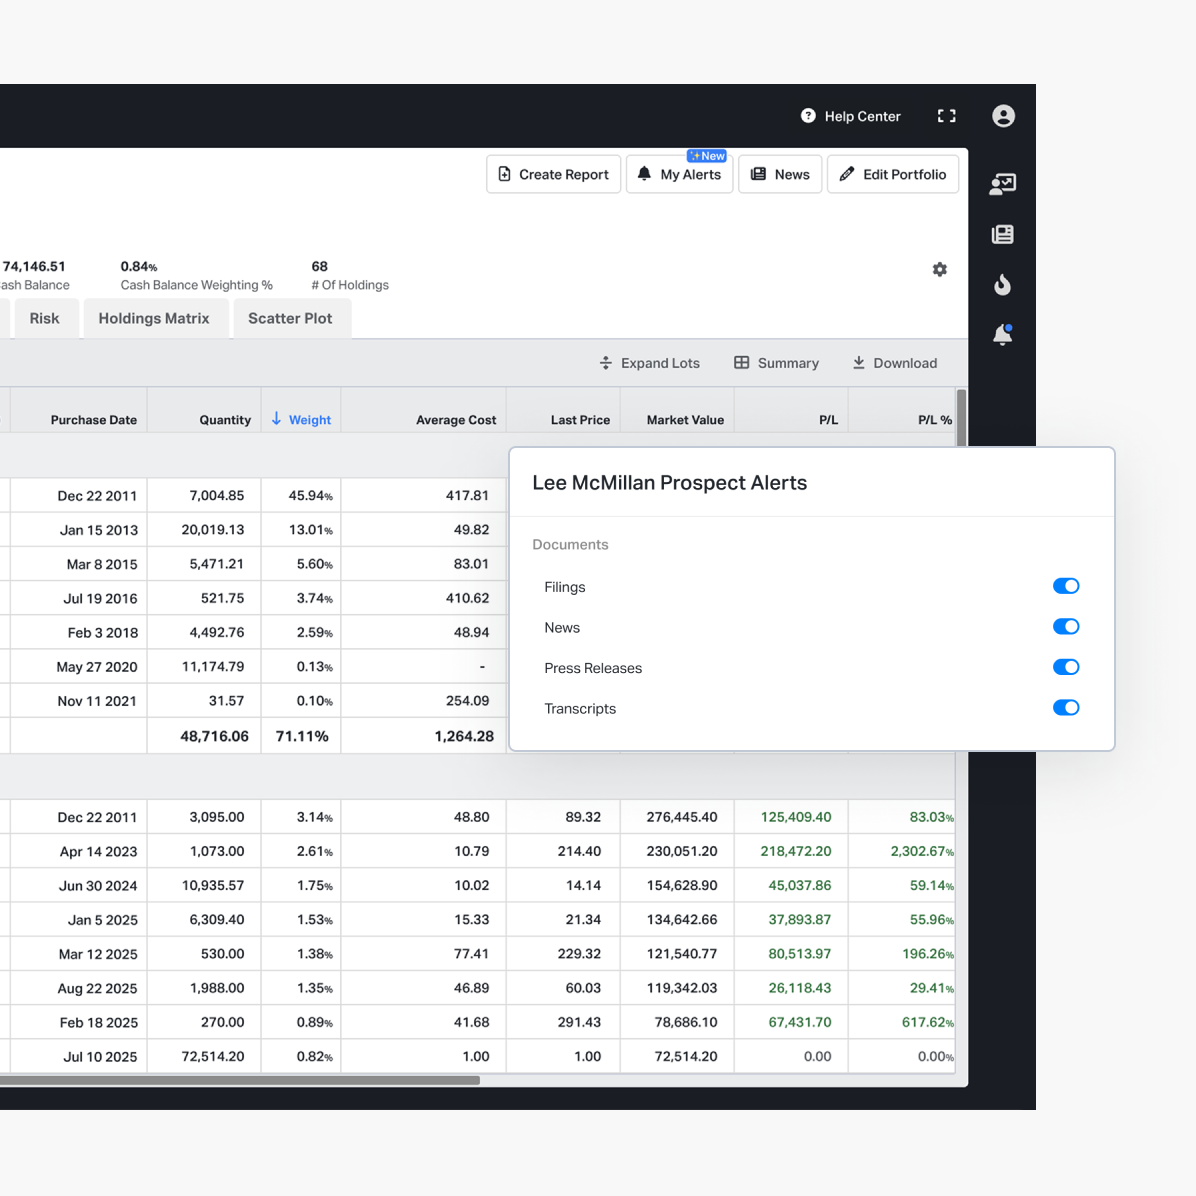Open table settings gear icon
Screen dimensions: 1196x1196
[x=939, y=270]
